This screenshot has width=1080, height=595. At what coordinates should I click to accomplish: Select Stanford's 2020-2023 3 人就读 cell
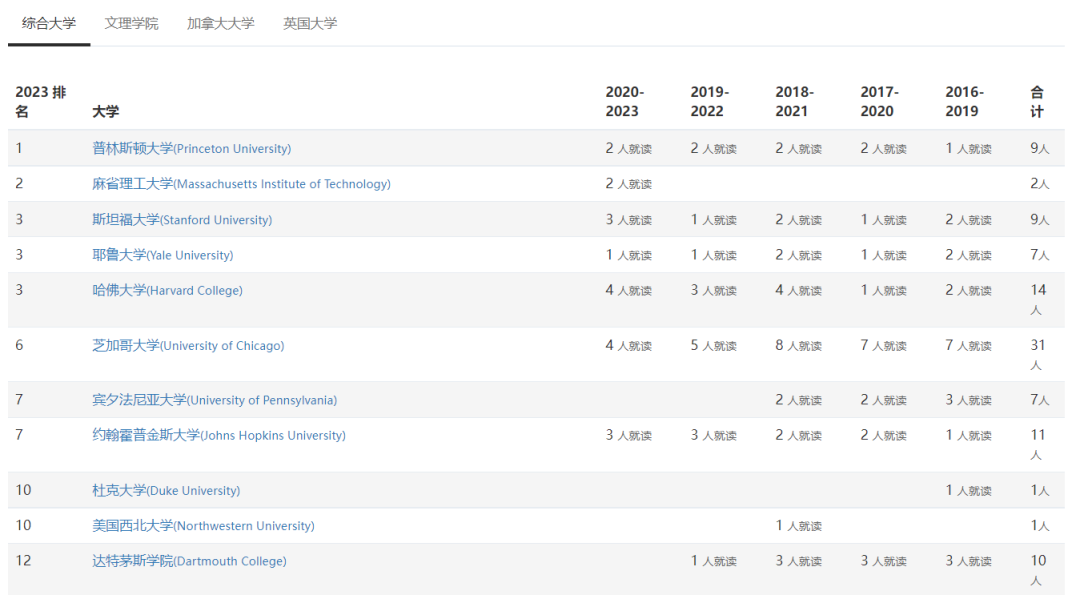(629, 220)
